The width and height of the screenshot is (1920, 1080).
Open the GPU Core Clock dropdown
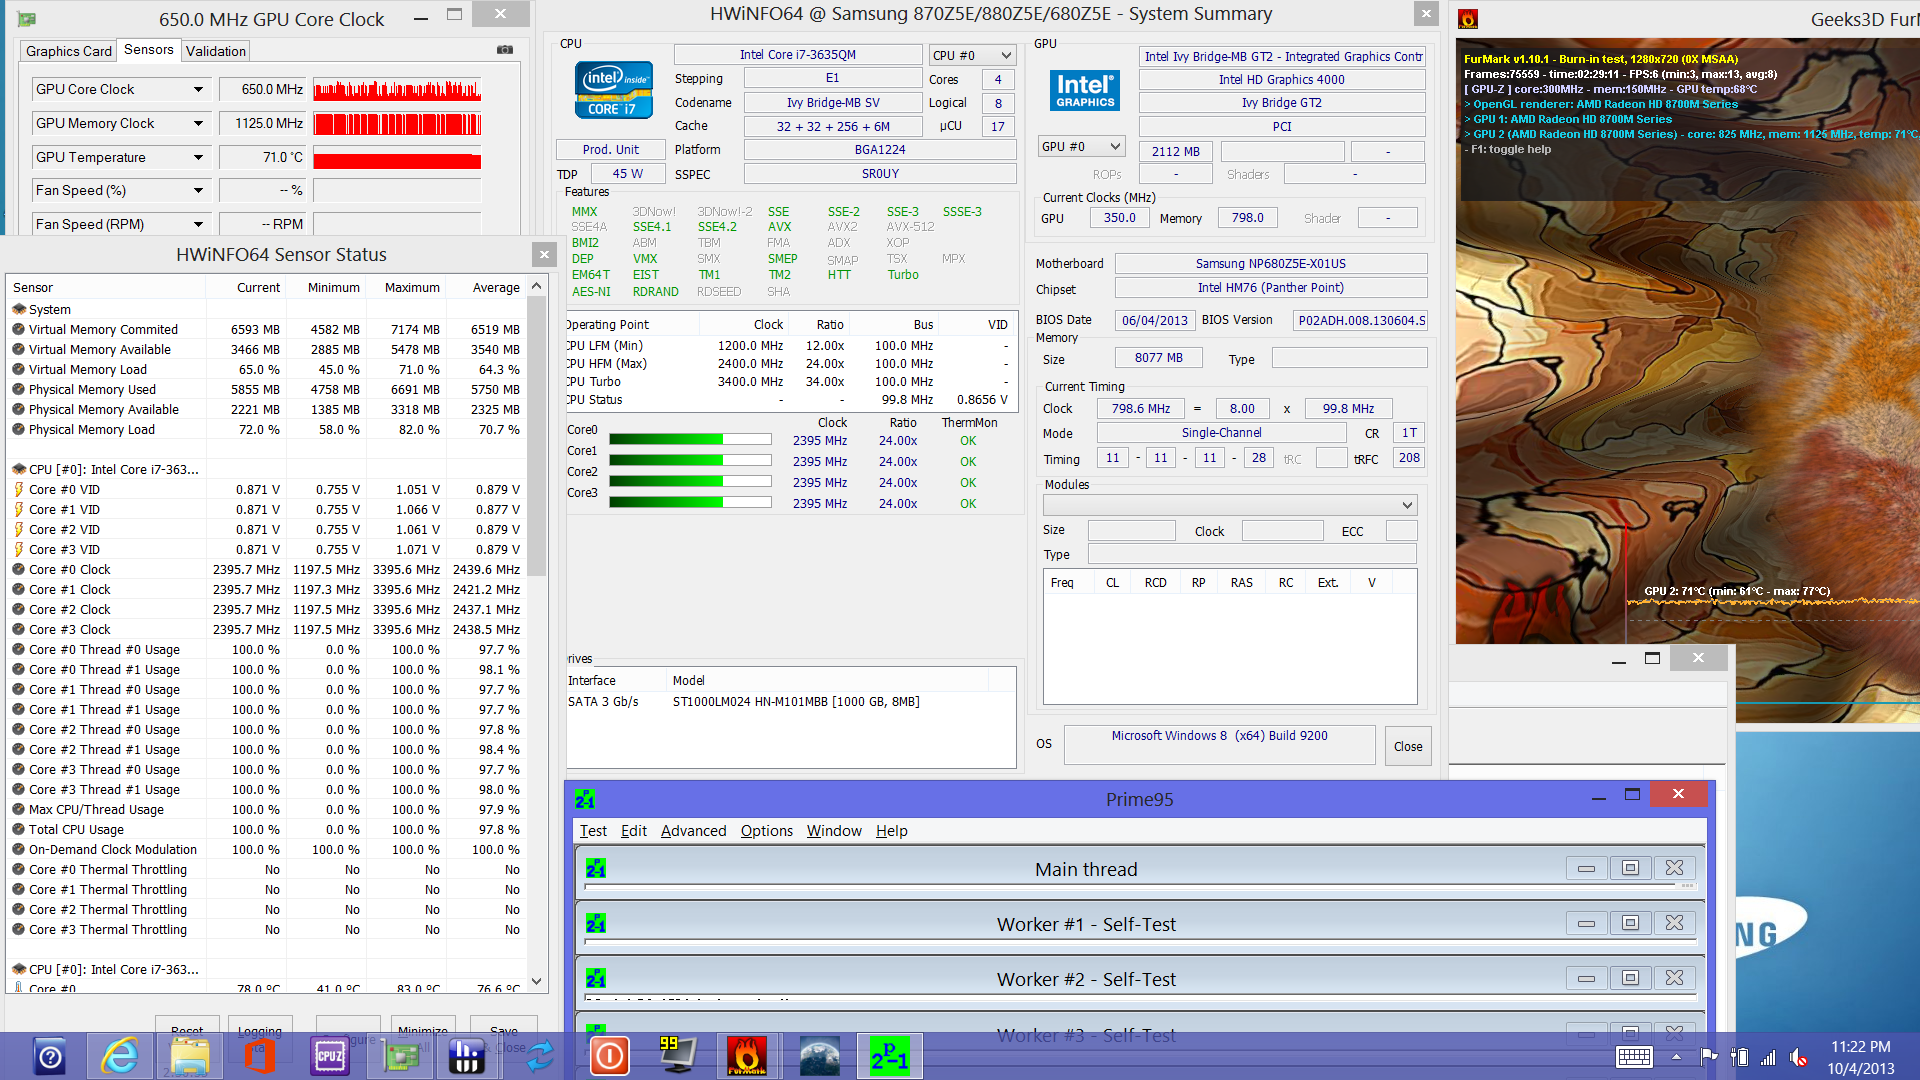[x=198, y=89]
